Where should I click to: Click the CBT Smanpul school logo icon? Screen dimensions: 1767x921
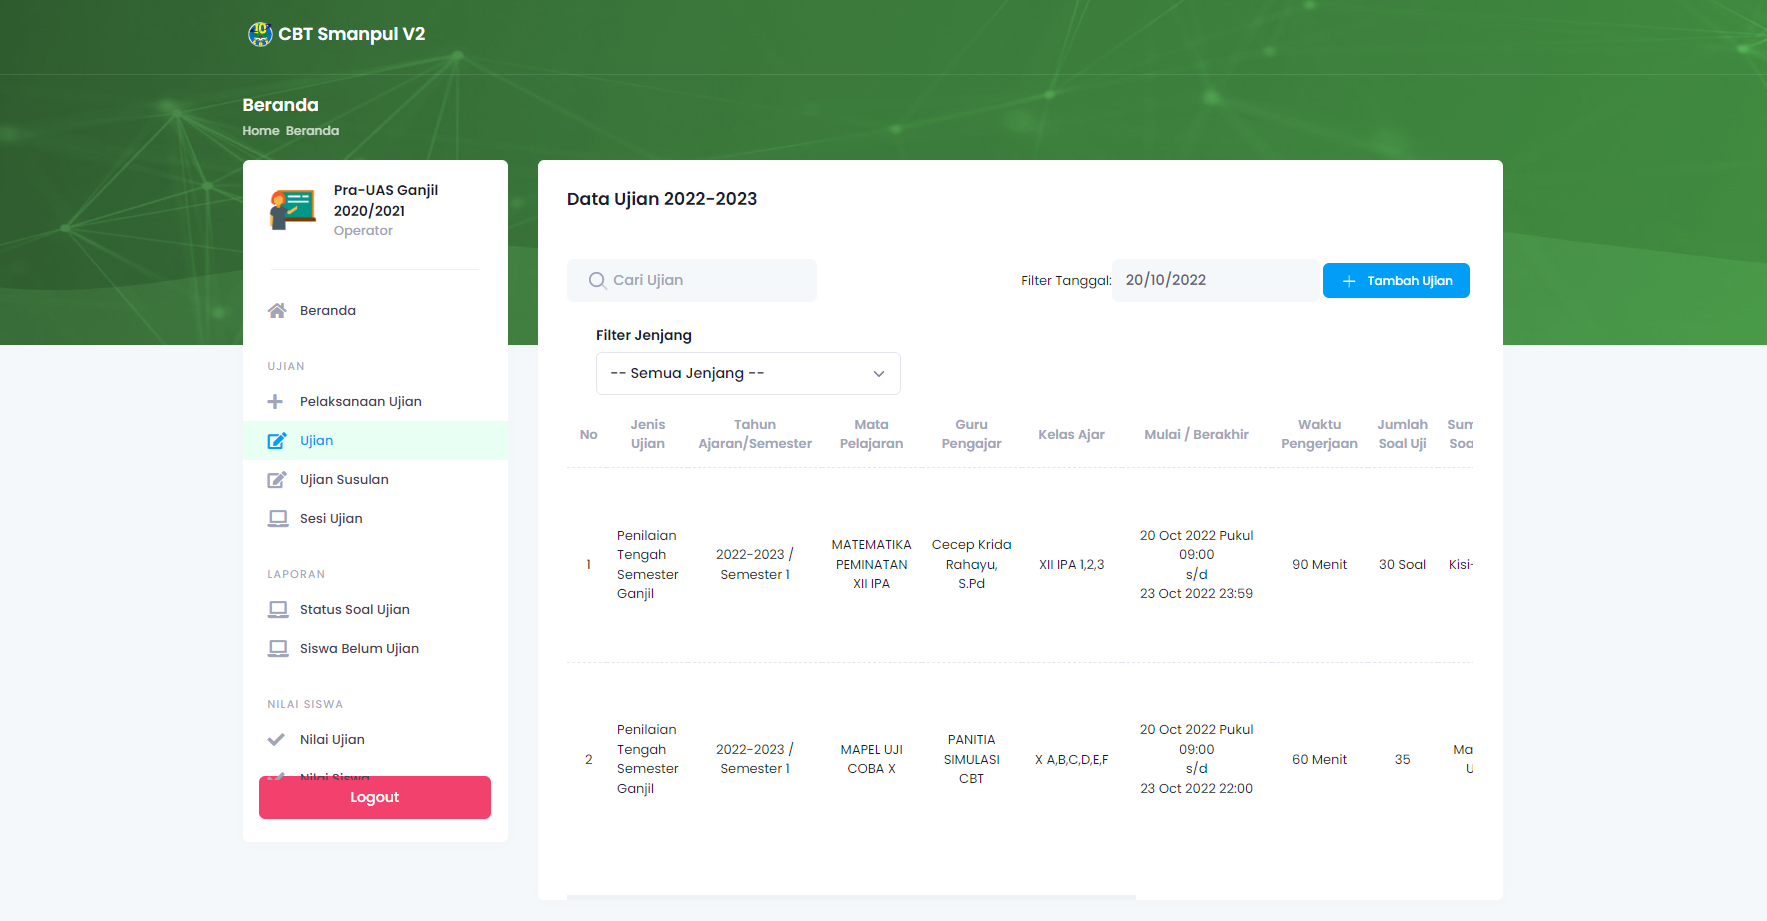[x=260, y=34]
